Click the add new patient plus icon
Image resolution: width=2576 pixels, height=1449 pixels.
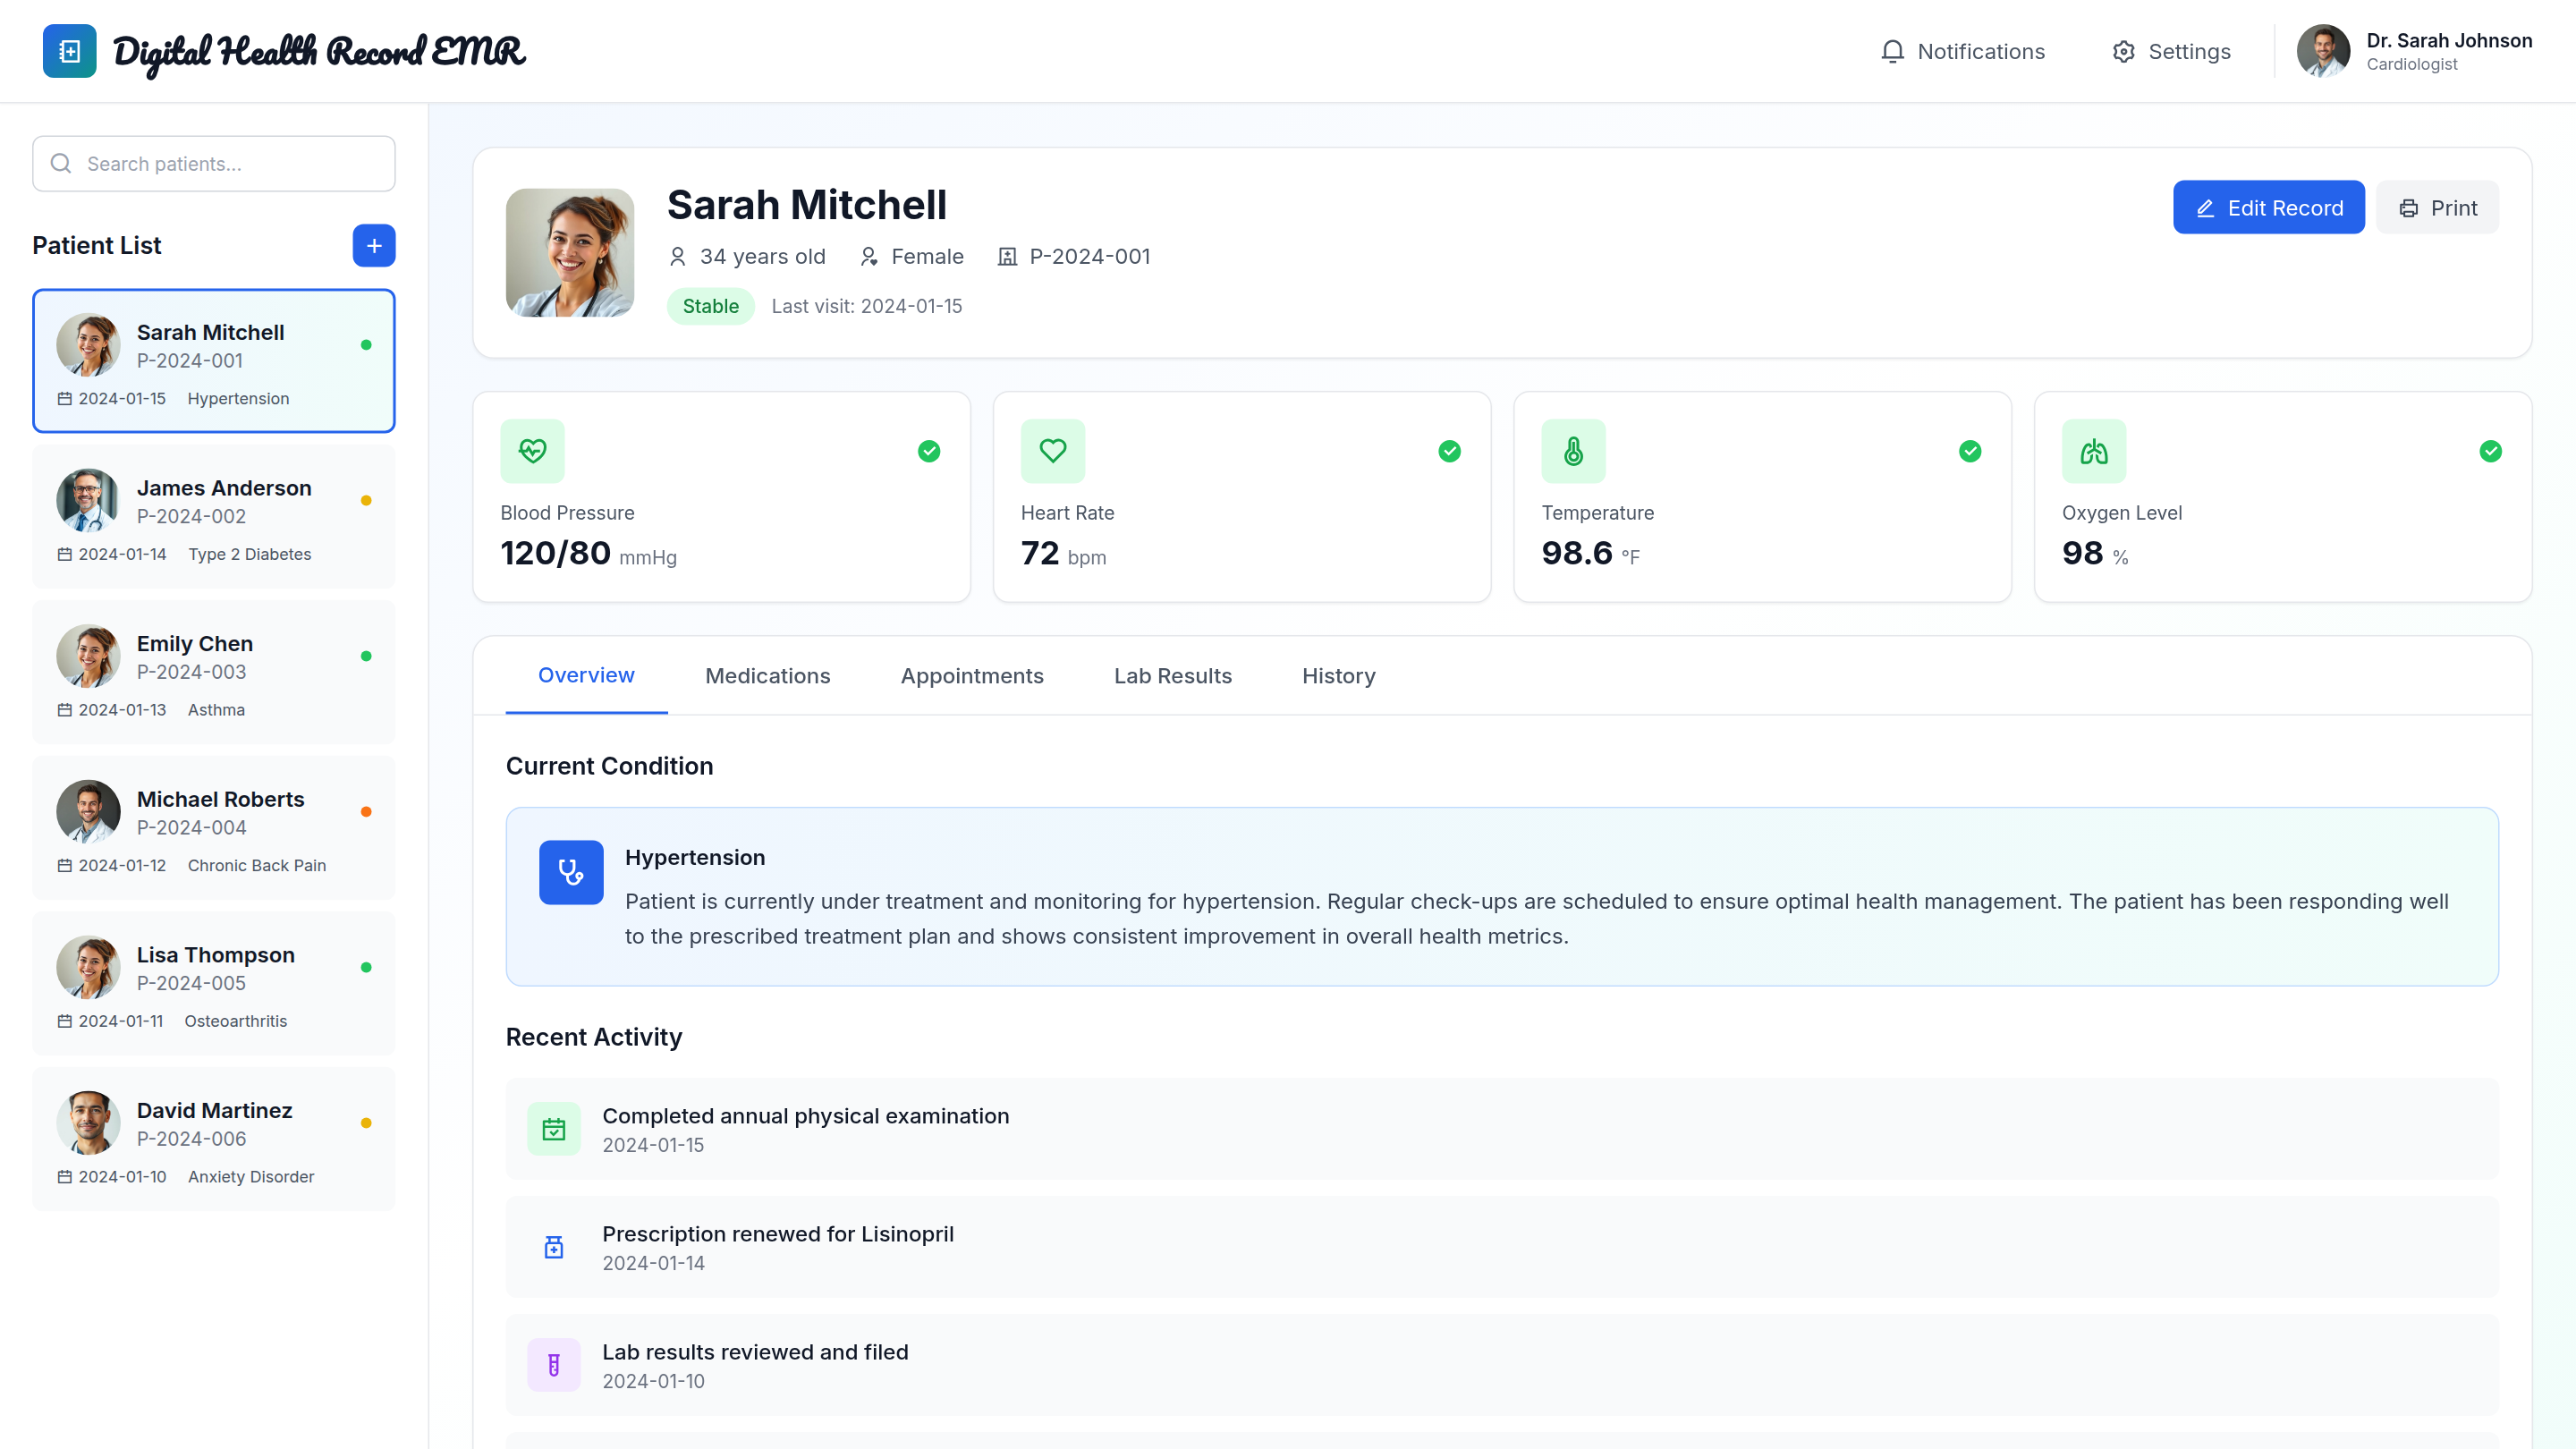pyautogui.click(x=373, y=246)
